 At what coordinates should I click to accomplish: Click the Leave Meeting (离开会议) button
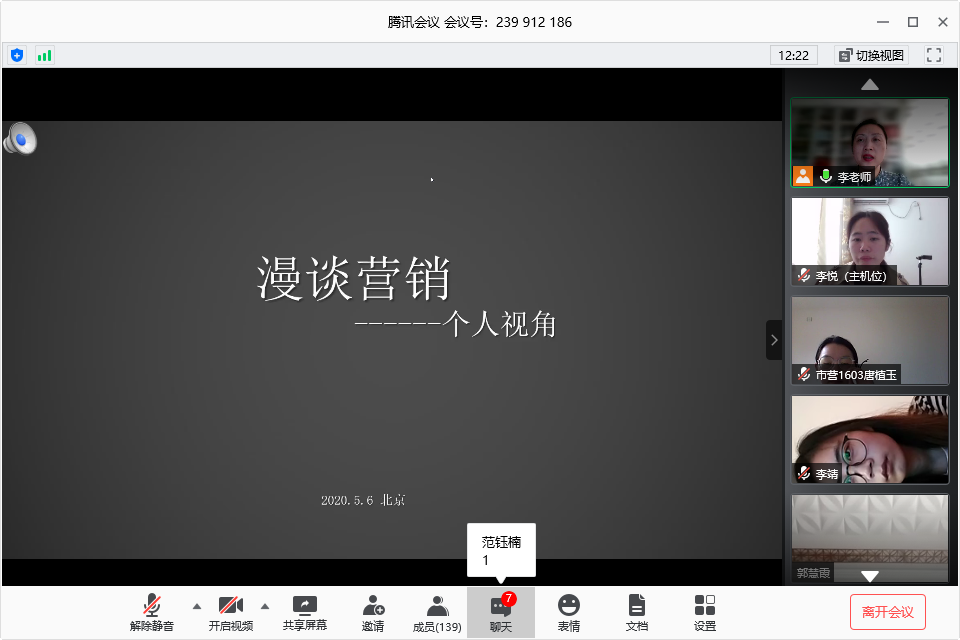(x=887, y=611)
